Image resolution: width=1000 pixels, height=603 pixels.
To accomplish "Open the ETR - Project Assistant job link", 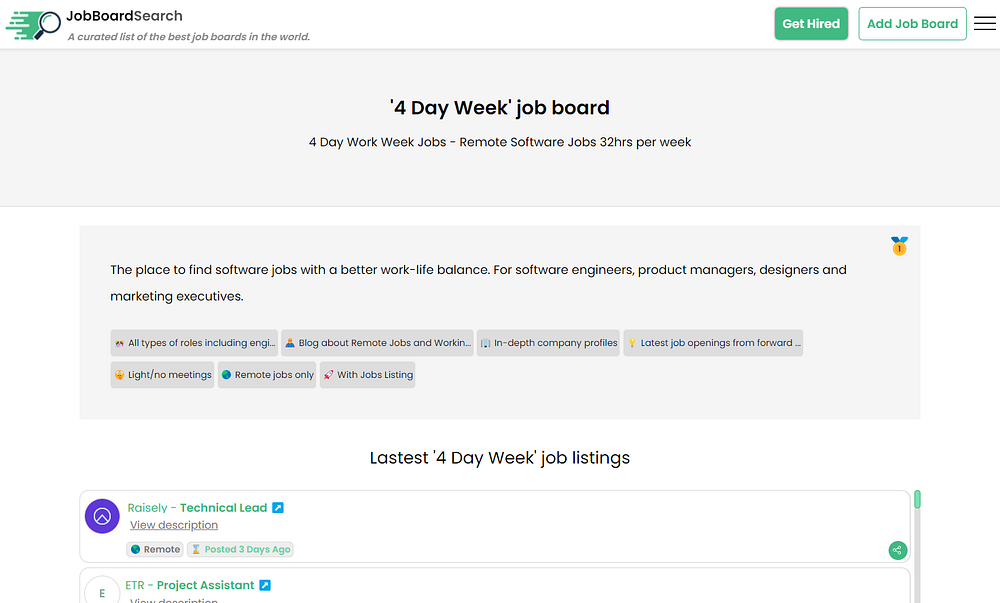I will pos(205,585).
